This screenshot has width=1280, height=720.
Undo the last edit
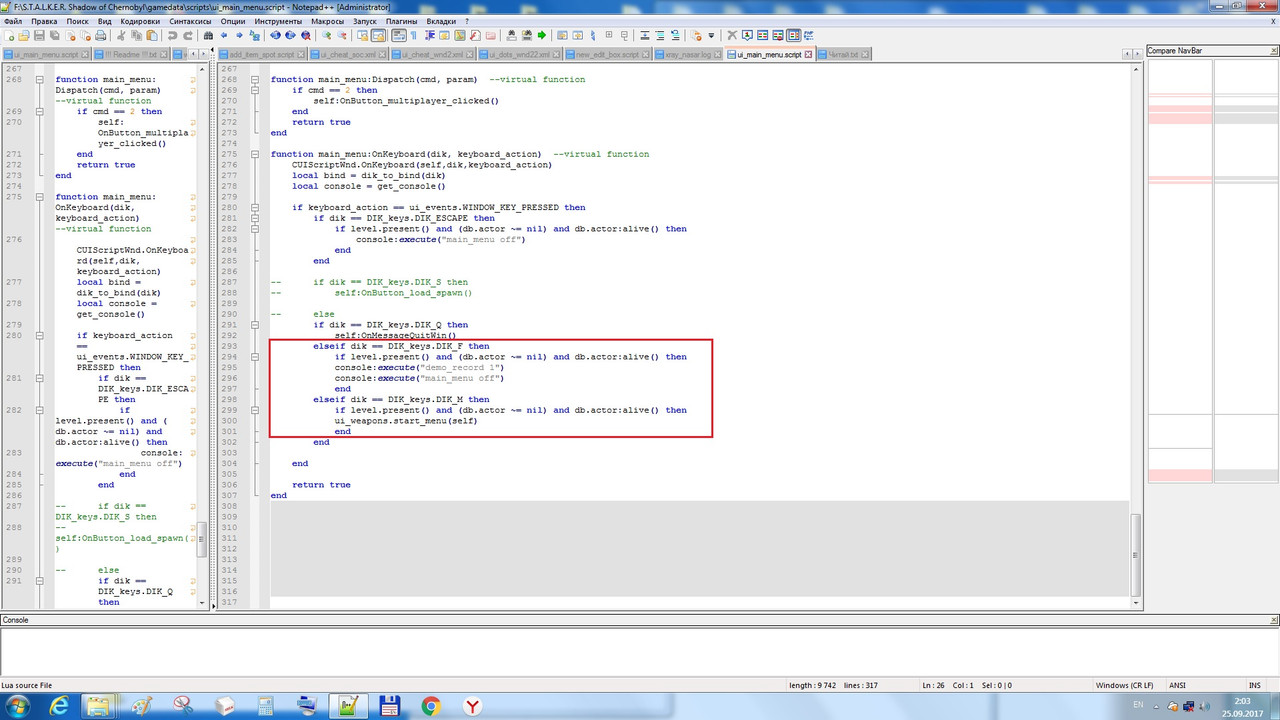[172, 35]
